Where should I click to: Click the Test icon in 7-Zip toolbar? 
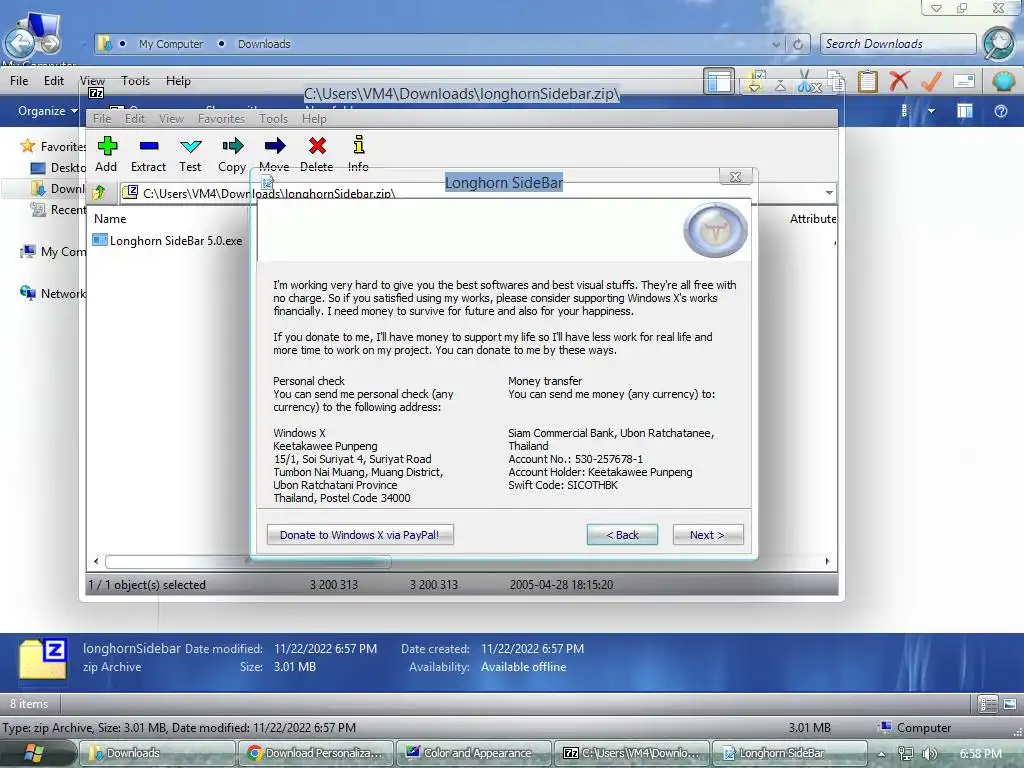(190, 146)
